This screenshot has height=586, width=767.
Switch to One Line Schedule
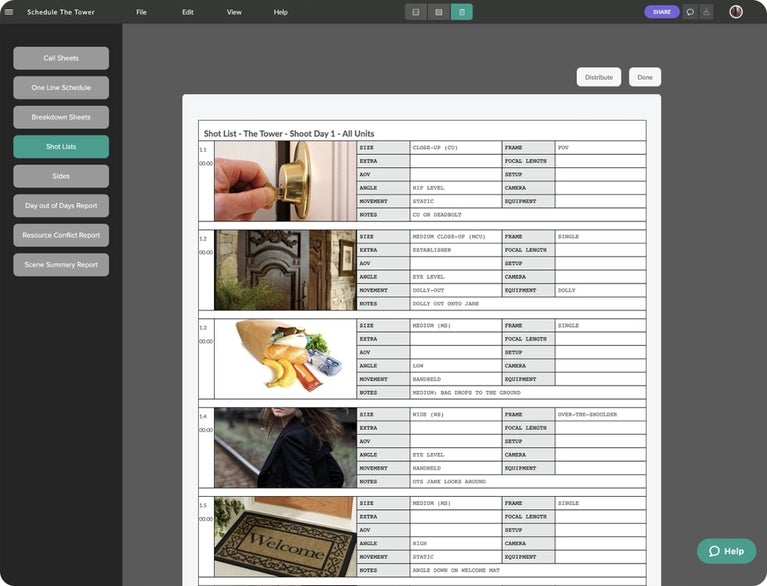tap(61, 88)
